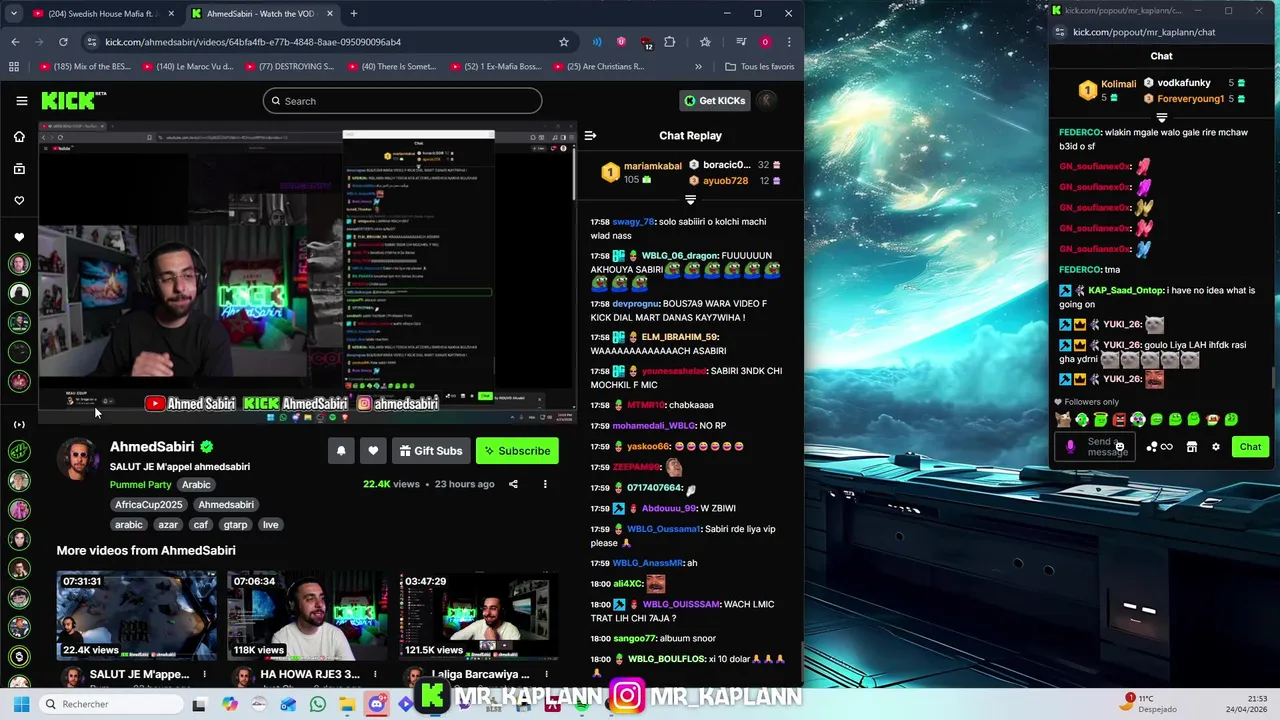
Task: Follow AhmedSabiri with heart button
Action: (x=373, y=451)
